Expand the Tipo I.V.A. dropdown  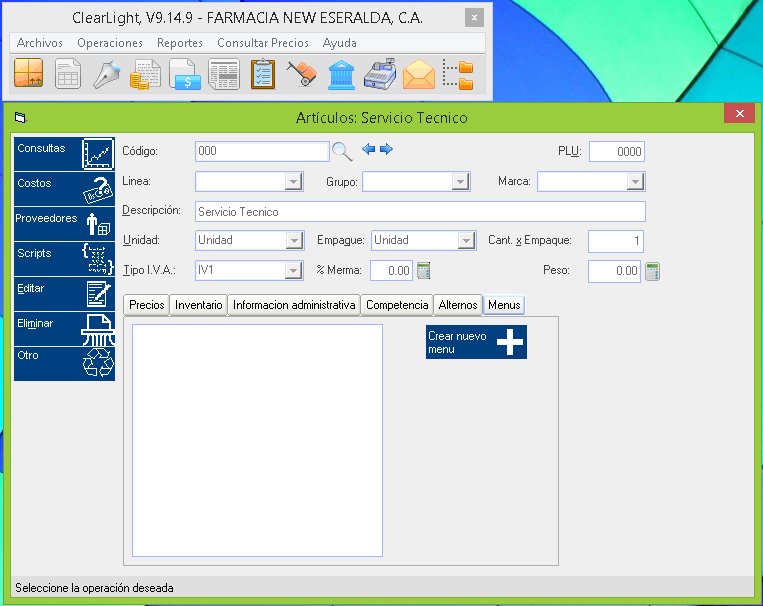(x=294, y=271)
